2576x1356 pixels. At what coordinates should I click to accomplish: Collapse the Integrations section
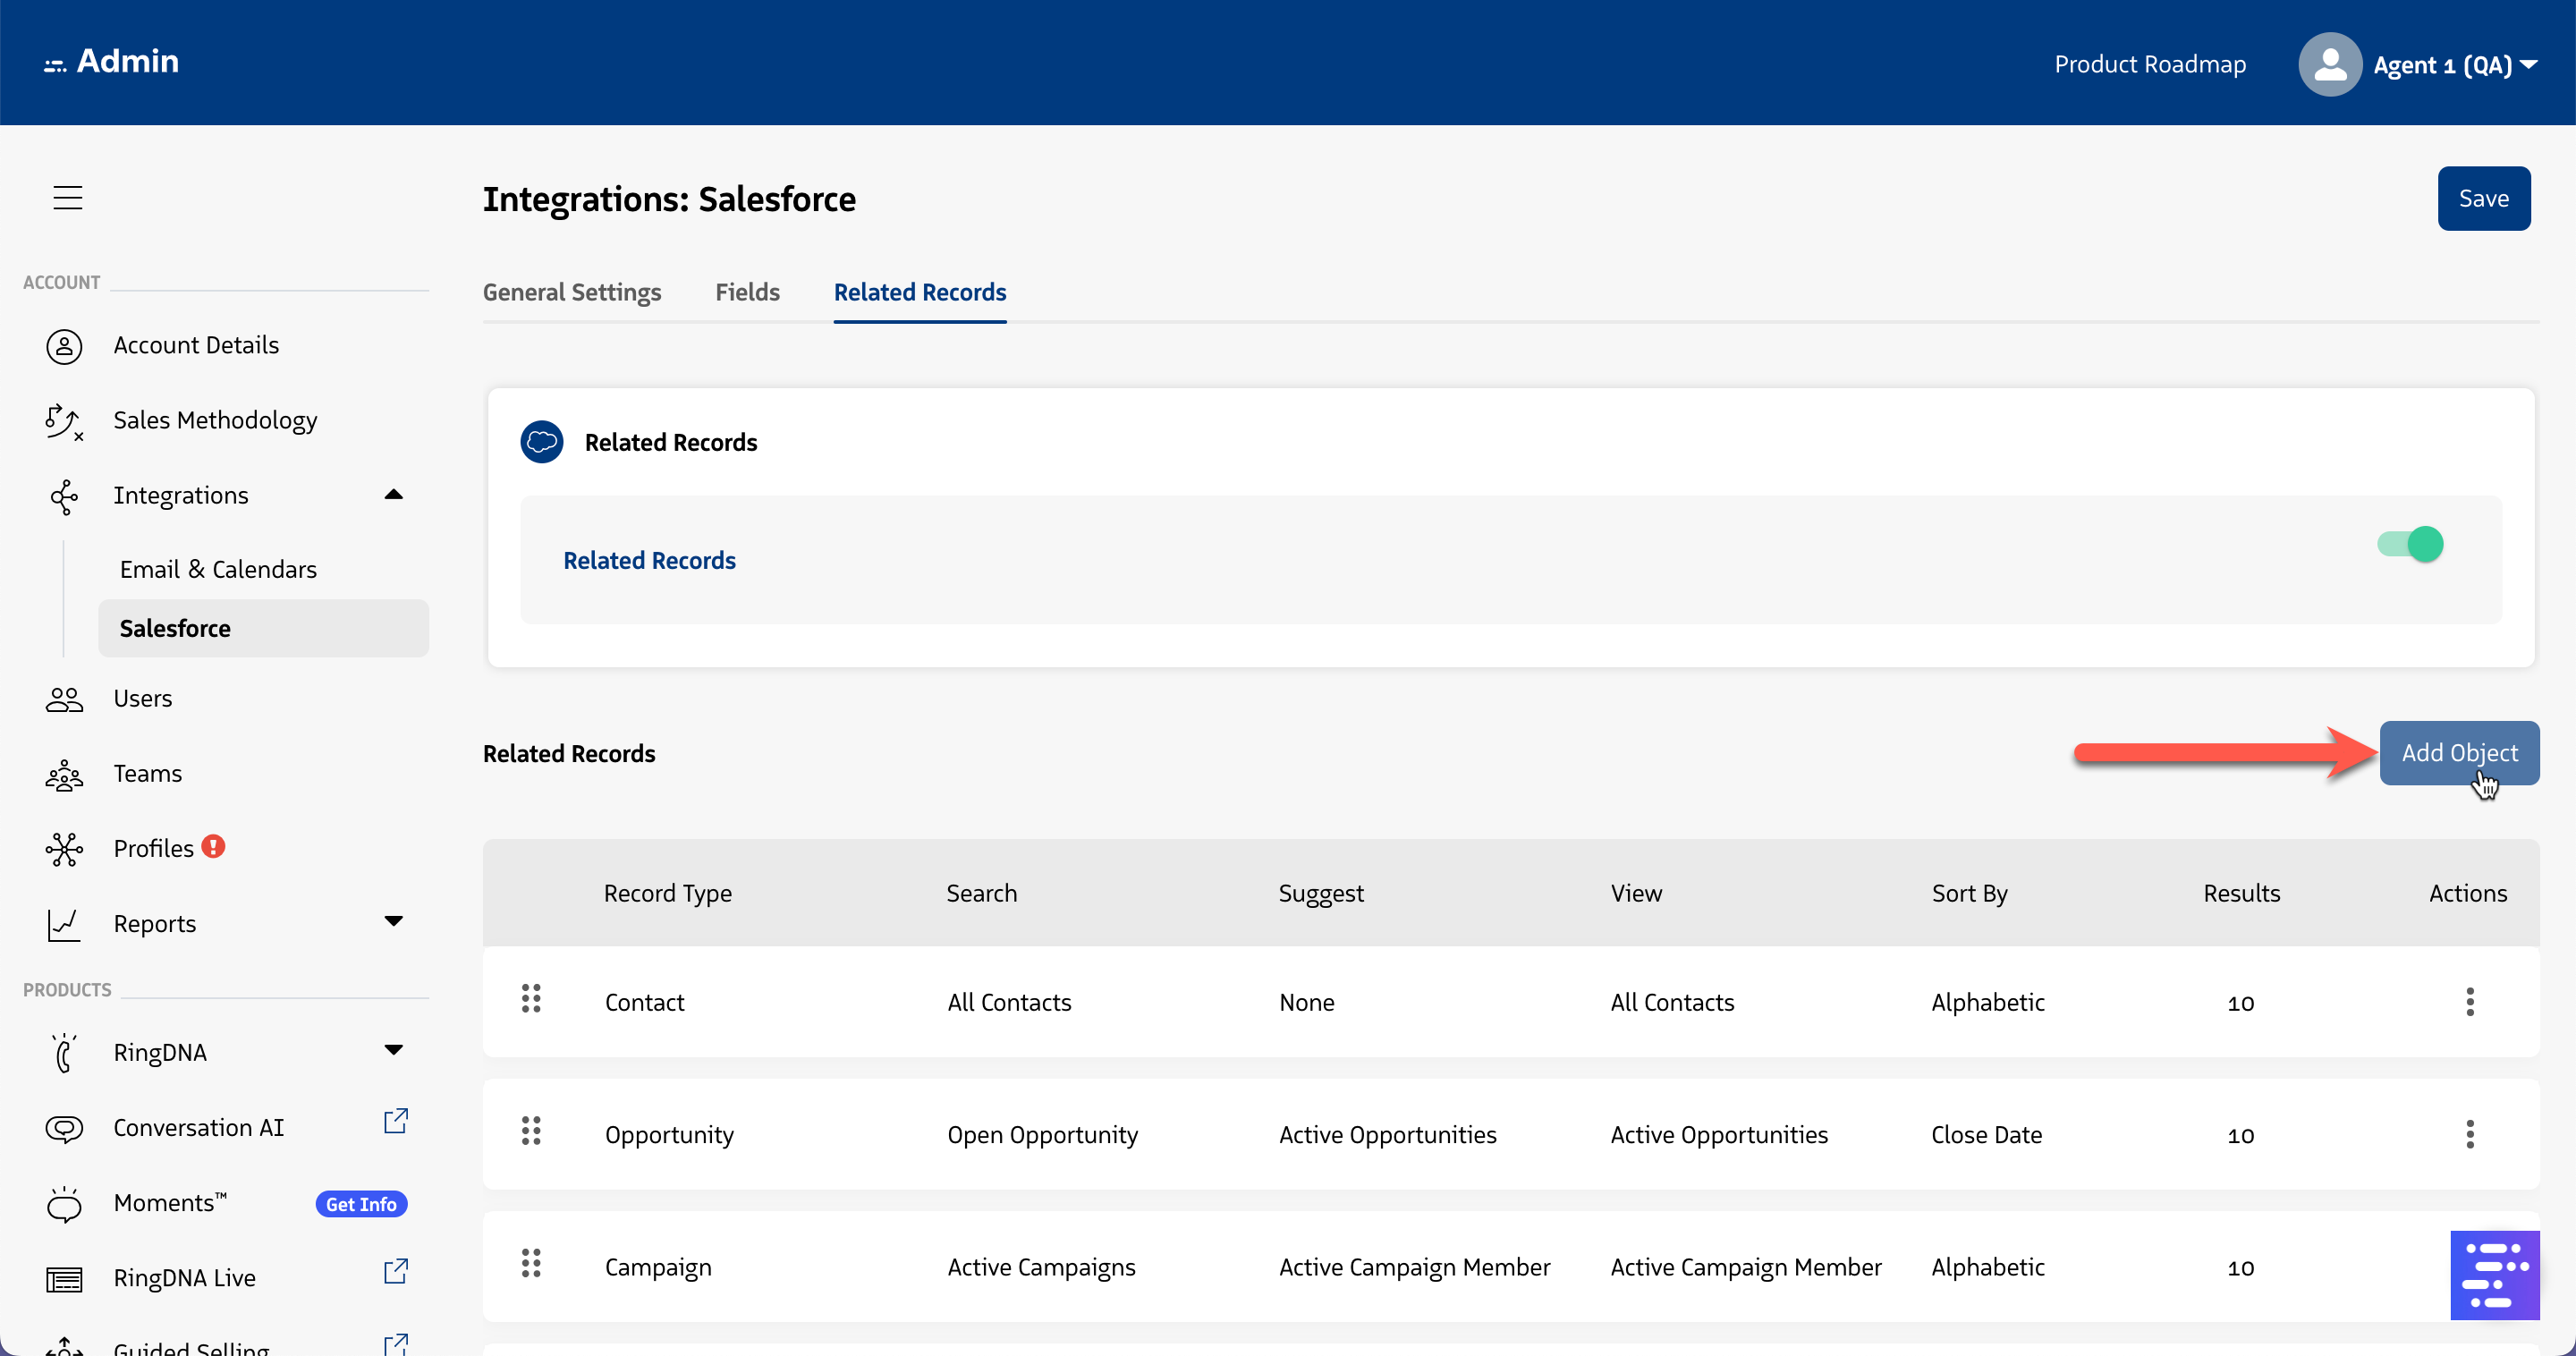click(394, 494)
